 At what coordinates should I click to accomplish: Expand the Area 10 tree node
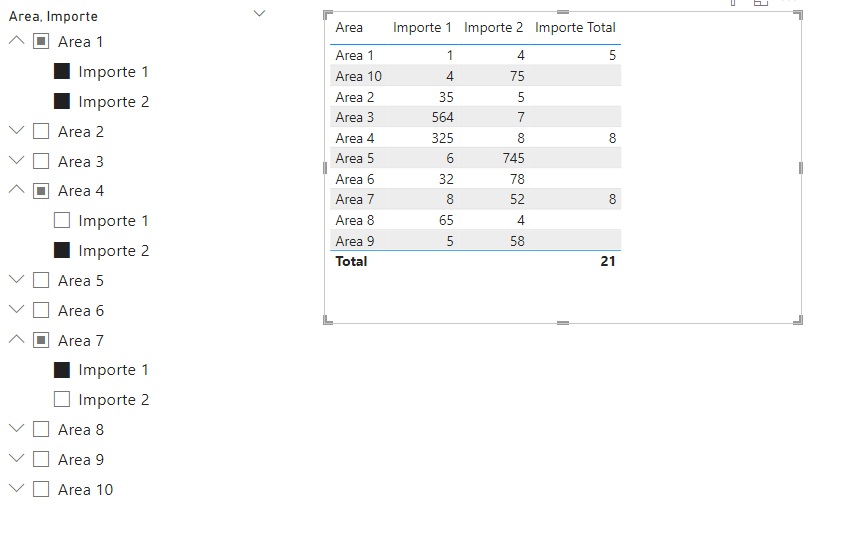click(x=17, y=488)
